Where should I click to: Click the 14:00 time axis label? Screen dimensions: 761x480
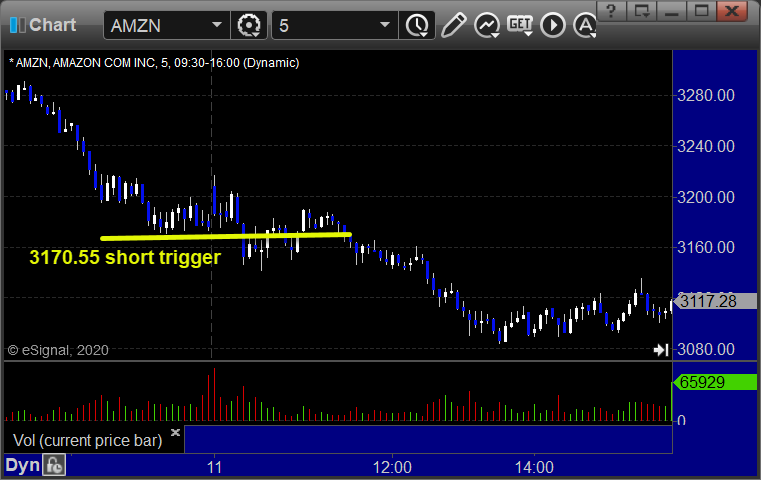(534, 467)
